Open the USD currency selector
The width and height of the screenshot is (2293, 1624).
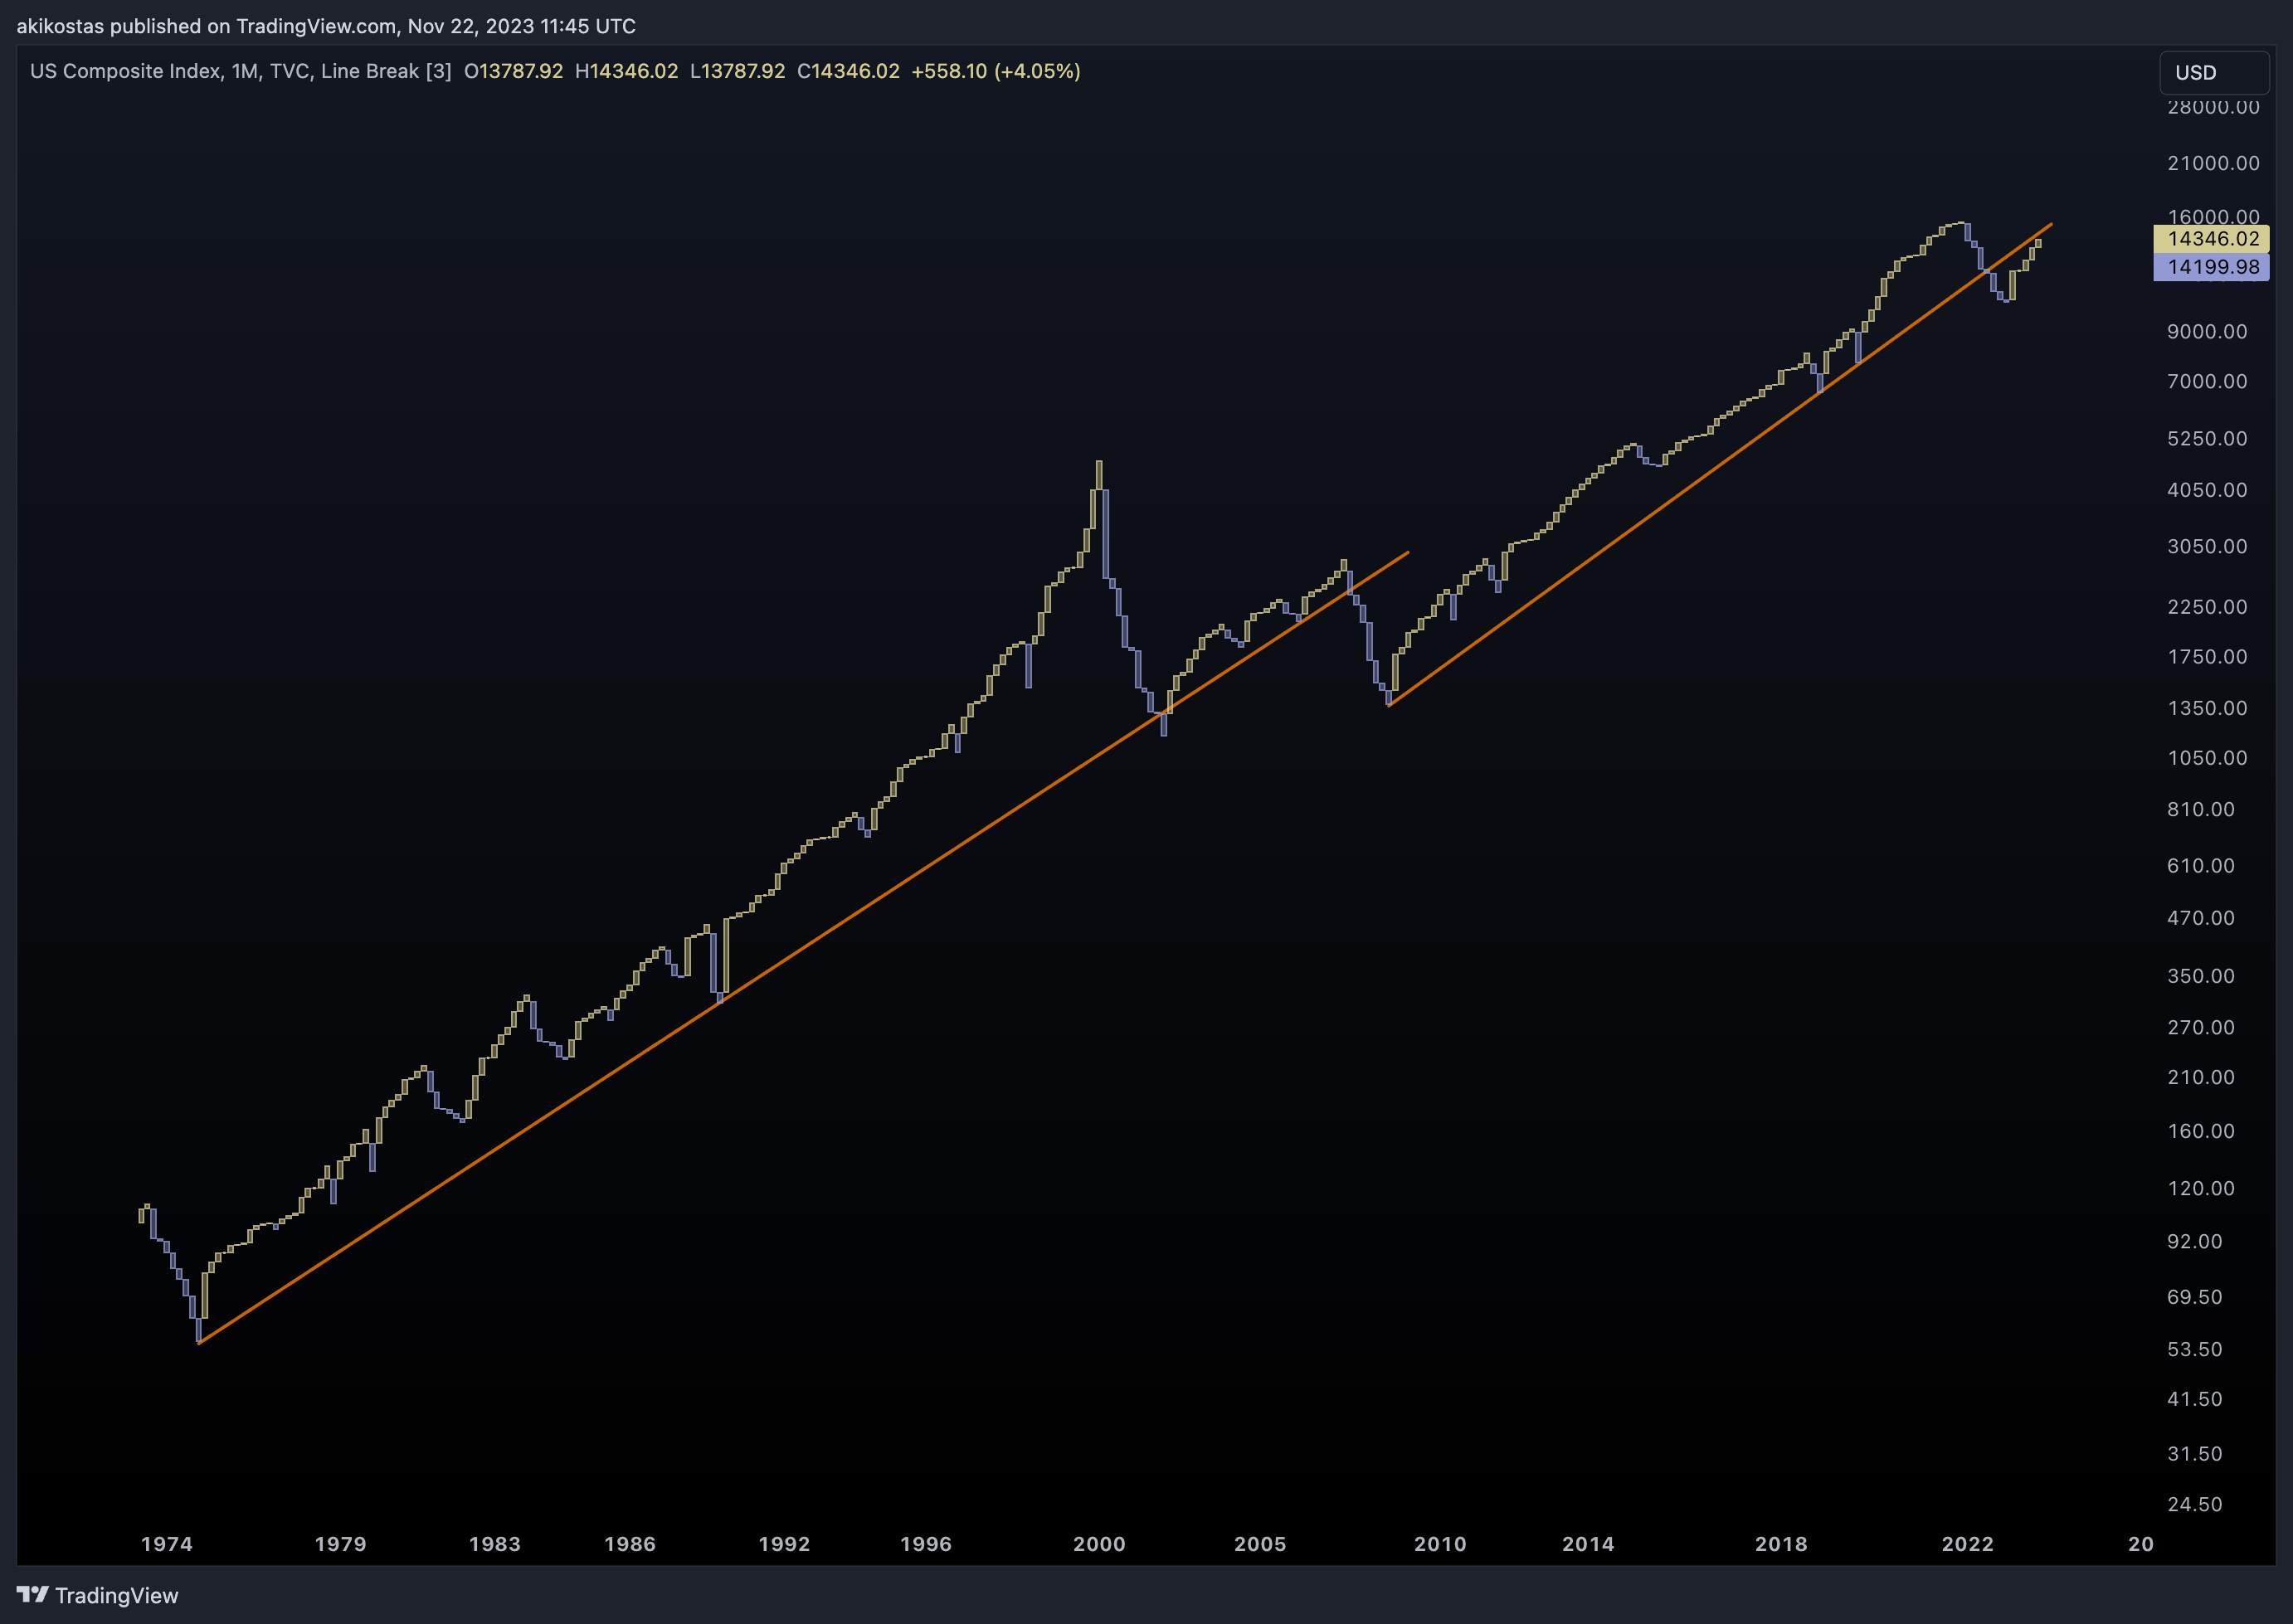(2214, 72)
